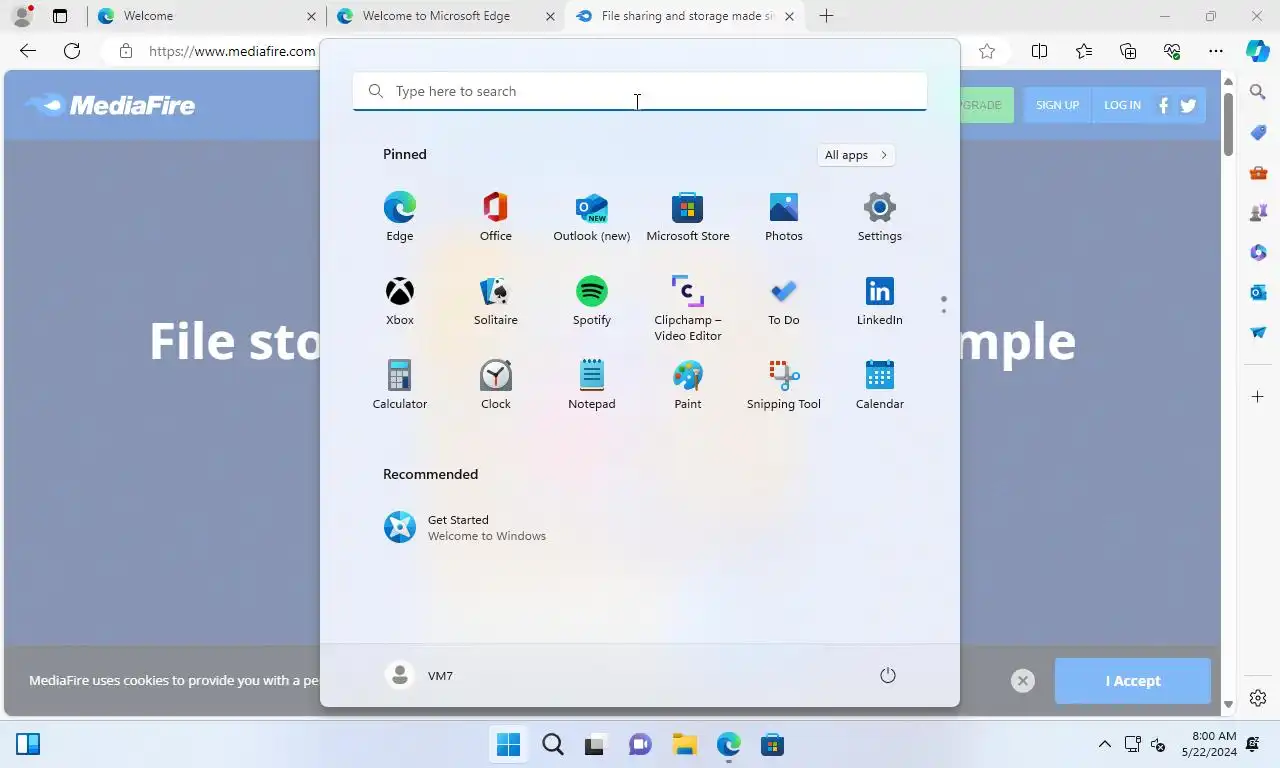Dismiss the cookie banner with X
Viewport: 1280px width, 768px height.
pos(1022,681)
